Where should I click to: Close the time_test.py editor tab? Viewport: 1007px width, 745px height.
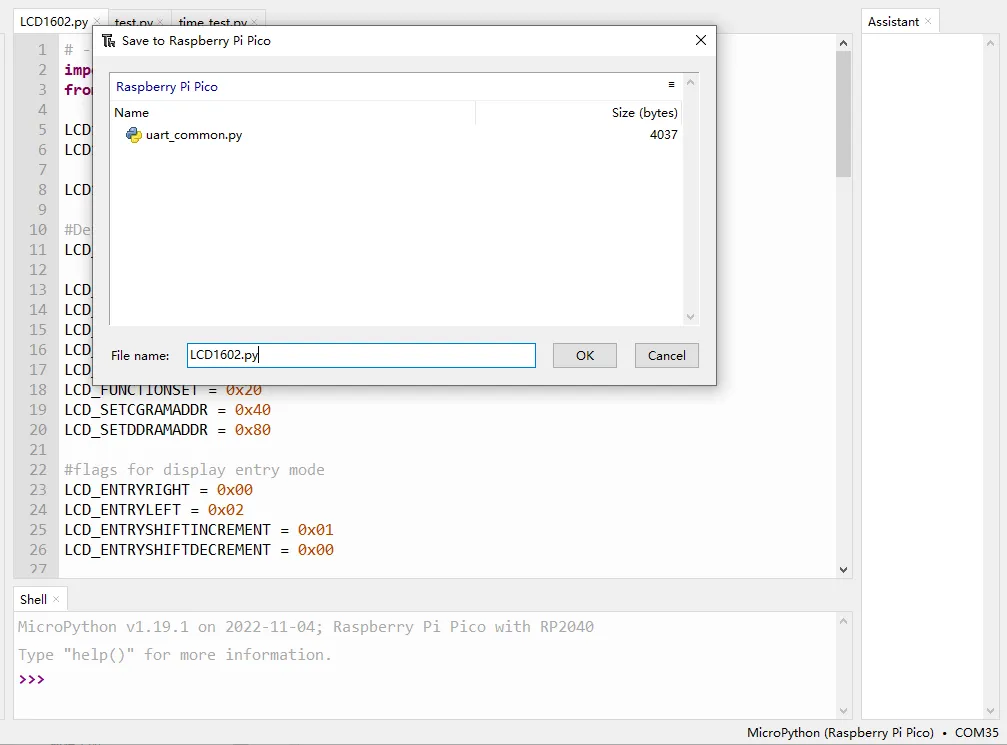(254, 22)
